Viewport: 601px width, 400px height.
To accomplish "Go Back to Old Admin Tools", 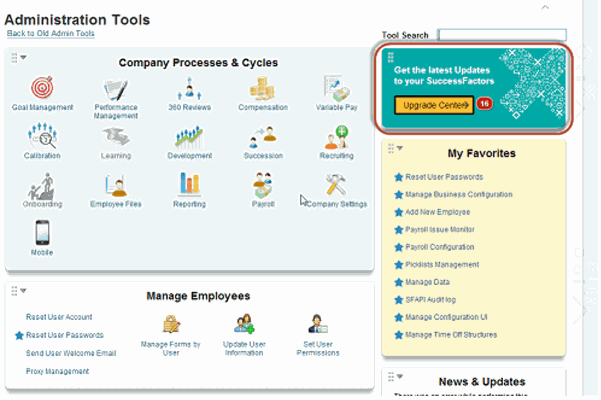I will pyautogui.click(x=50, y=34).
